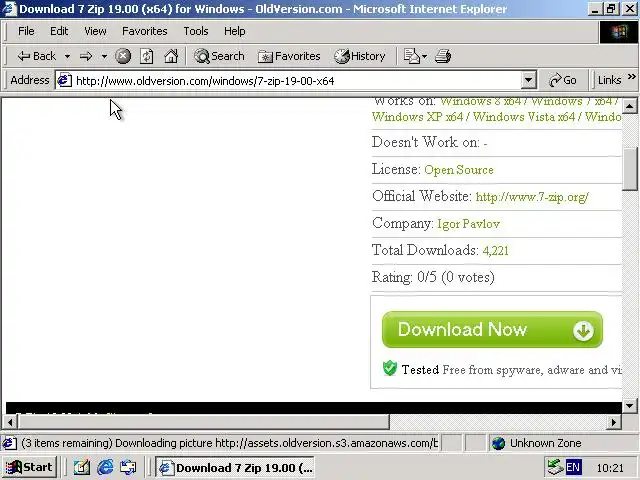The height and width of the screenshot is (480, 640).
Task: Open the Tools menu
Action: coord(196,31)
